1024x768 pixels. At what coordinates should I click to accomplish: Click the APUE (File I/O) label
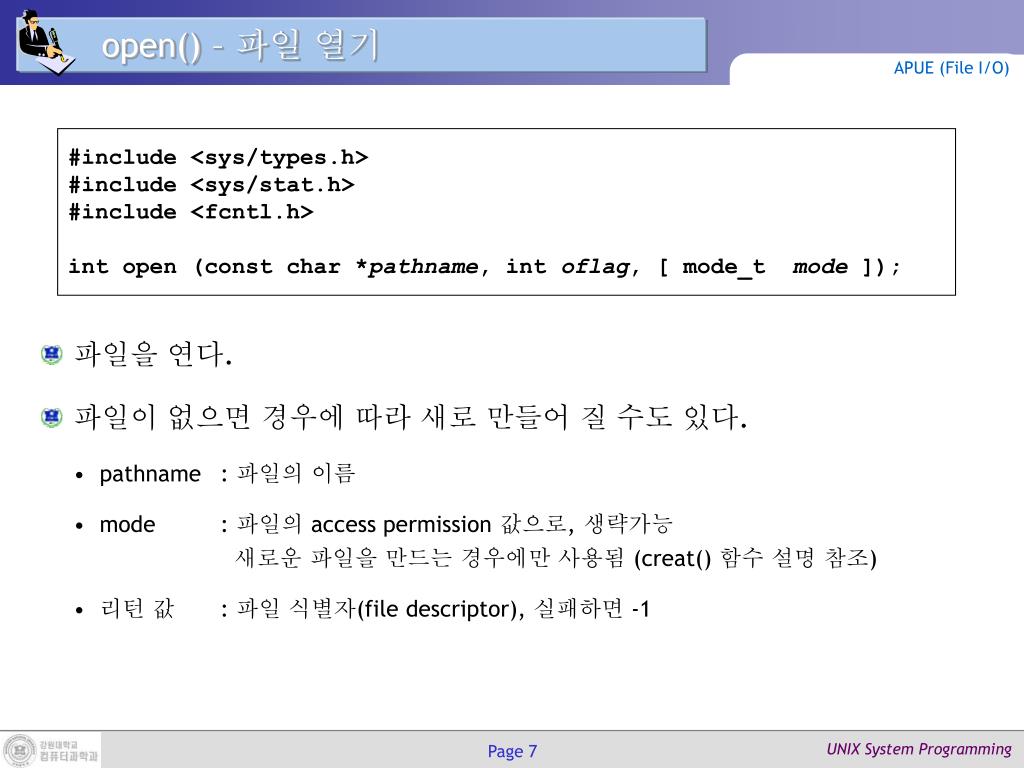click(x=951, y=68)
